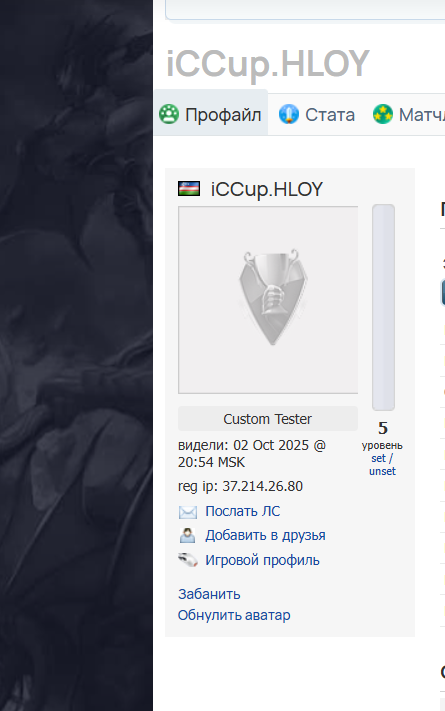Viewport: 445px width, 711px height.
Task: Click Обнулить аватар link
Action: (234, 615)
